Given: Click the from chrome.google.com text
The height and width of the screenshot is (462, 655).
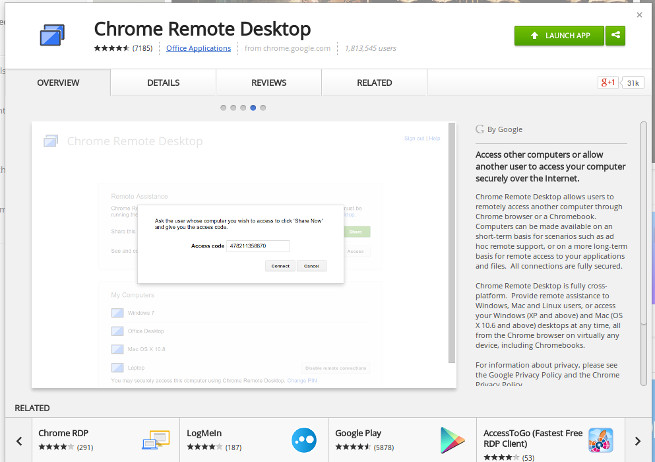Looking at the screenshot, I should [x=287, y=48].
